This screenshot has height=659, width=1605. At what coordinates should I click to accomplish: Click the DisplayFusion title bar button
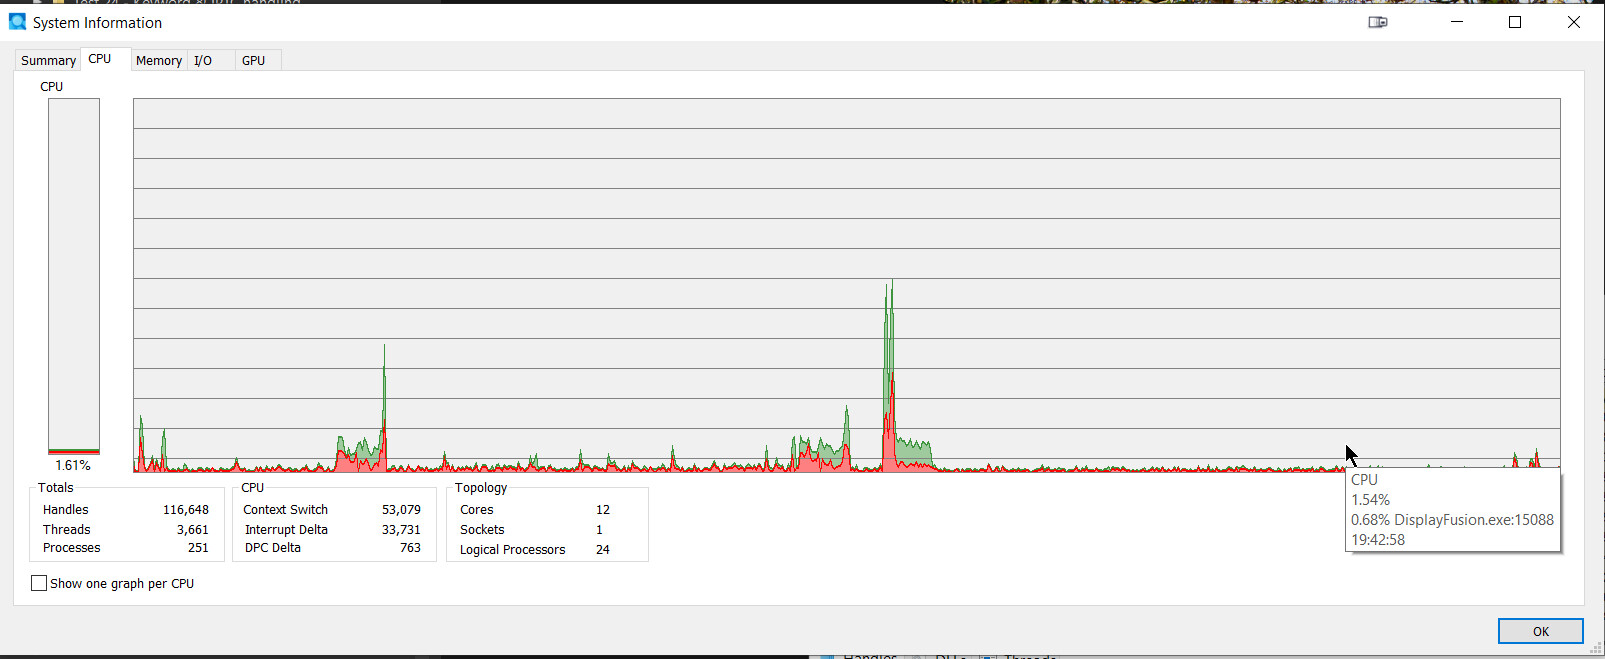[x=1377, y=22]
